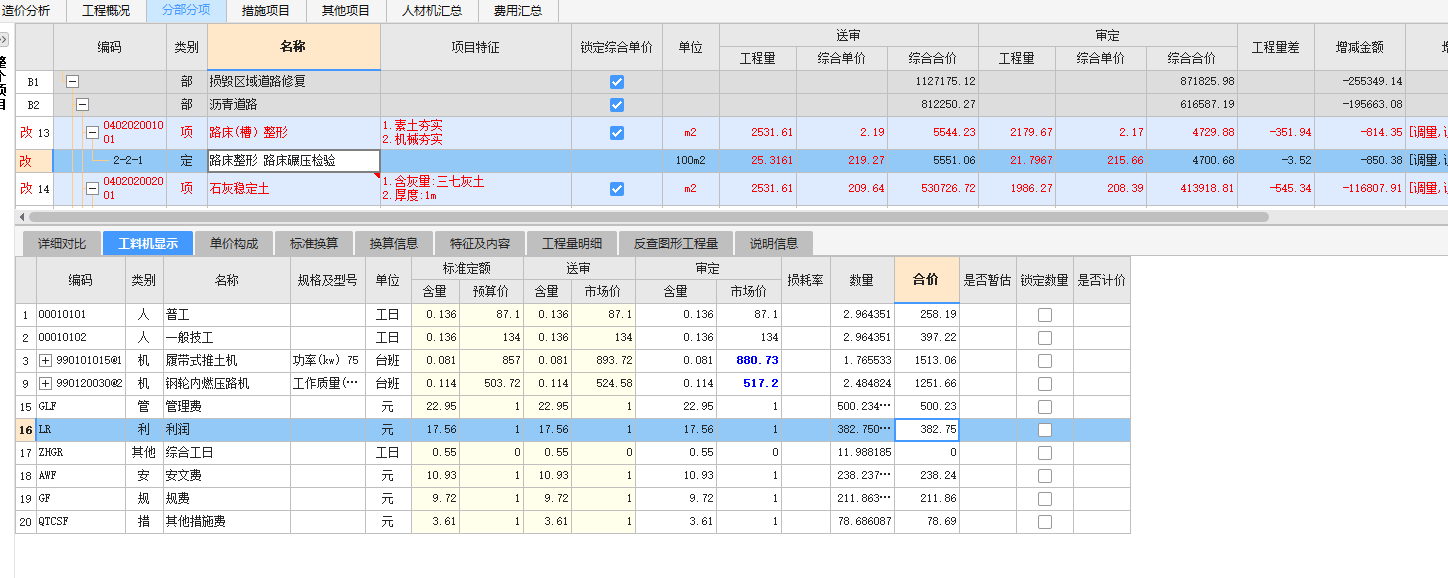Open the 单价构成 panel tab
Screen dimensions: 1448x578
234,243
